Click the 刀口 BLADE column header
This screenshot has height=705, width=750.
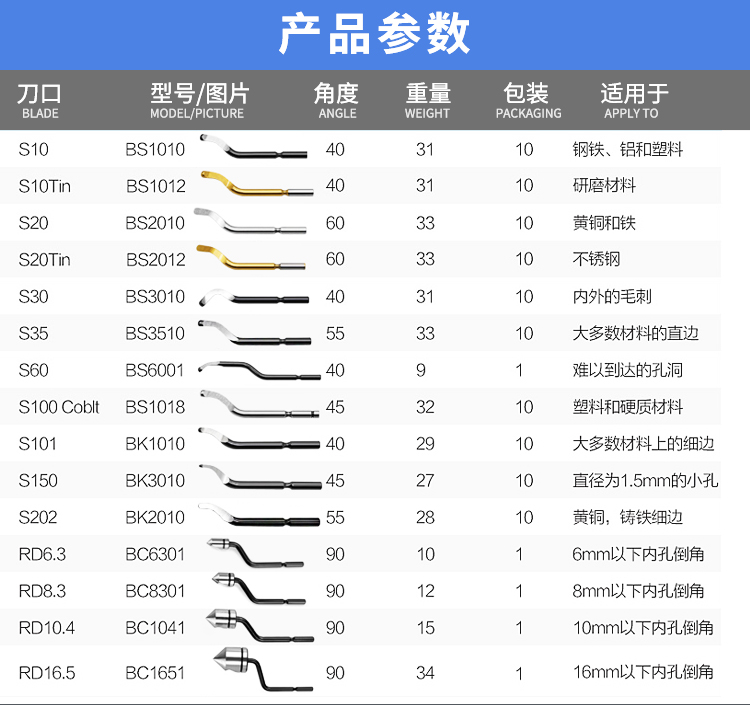coord(40,101)
